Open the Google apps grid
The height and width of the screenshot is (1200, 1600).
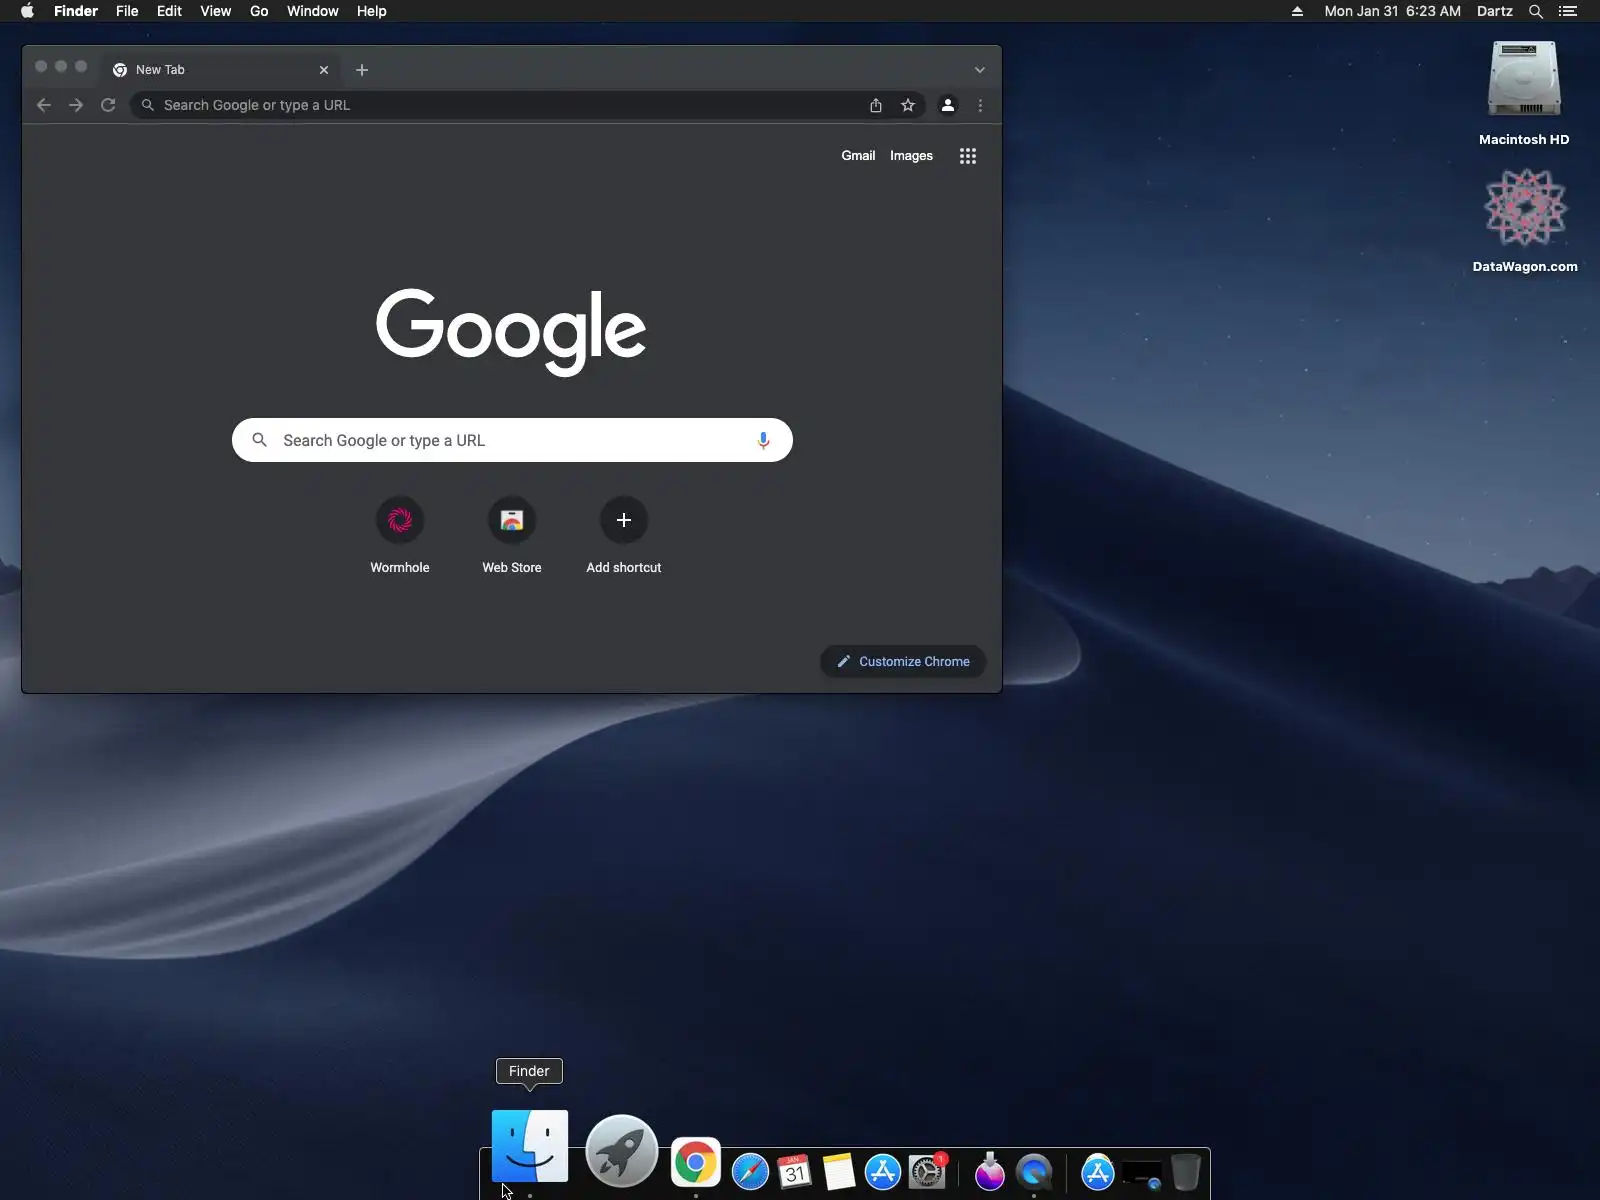click(968, 156)
